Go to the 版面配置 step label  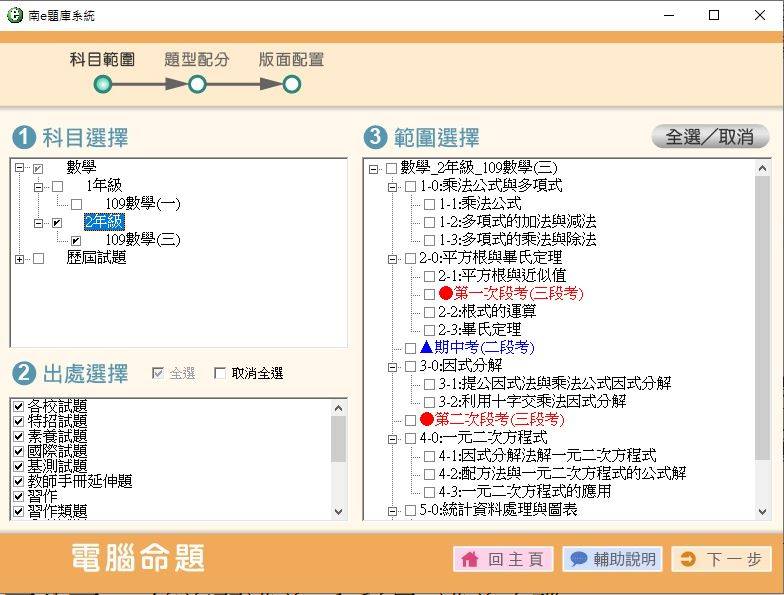pos(291,60)
